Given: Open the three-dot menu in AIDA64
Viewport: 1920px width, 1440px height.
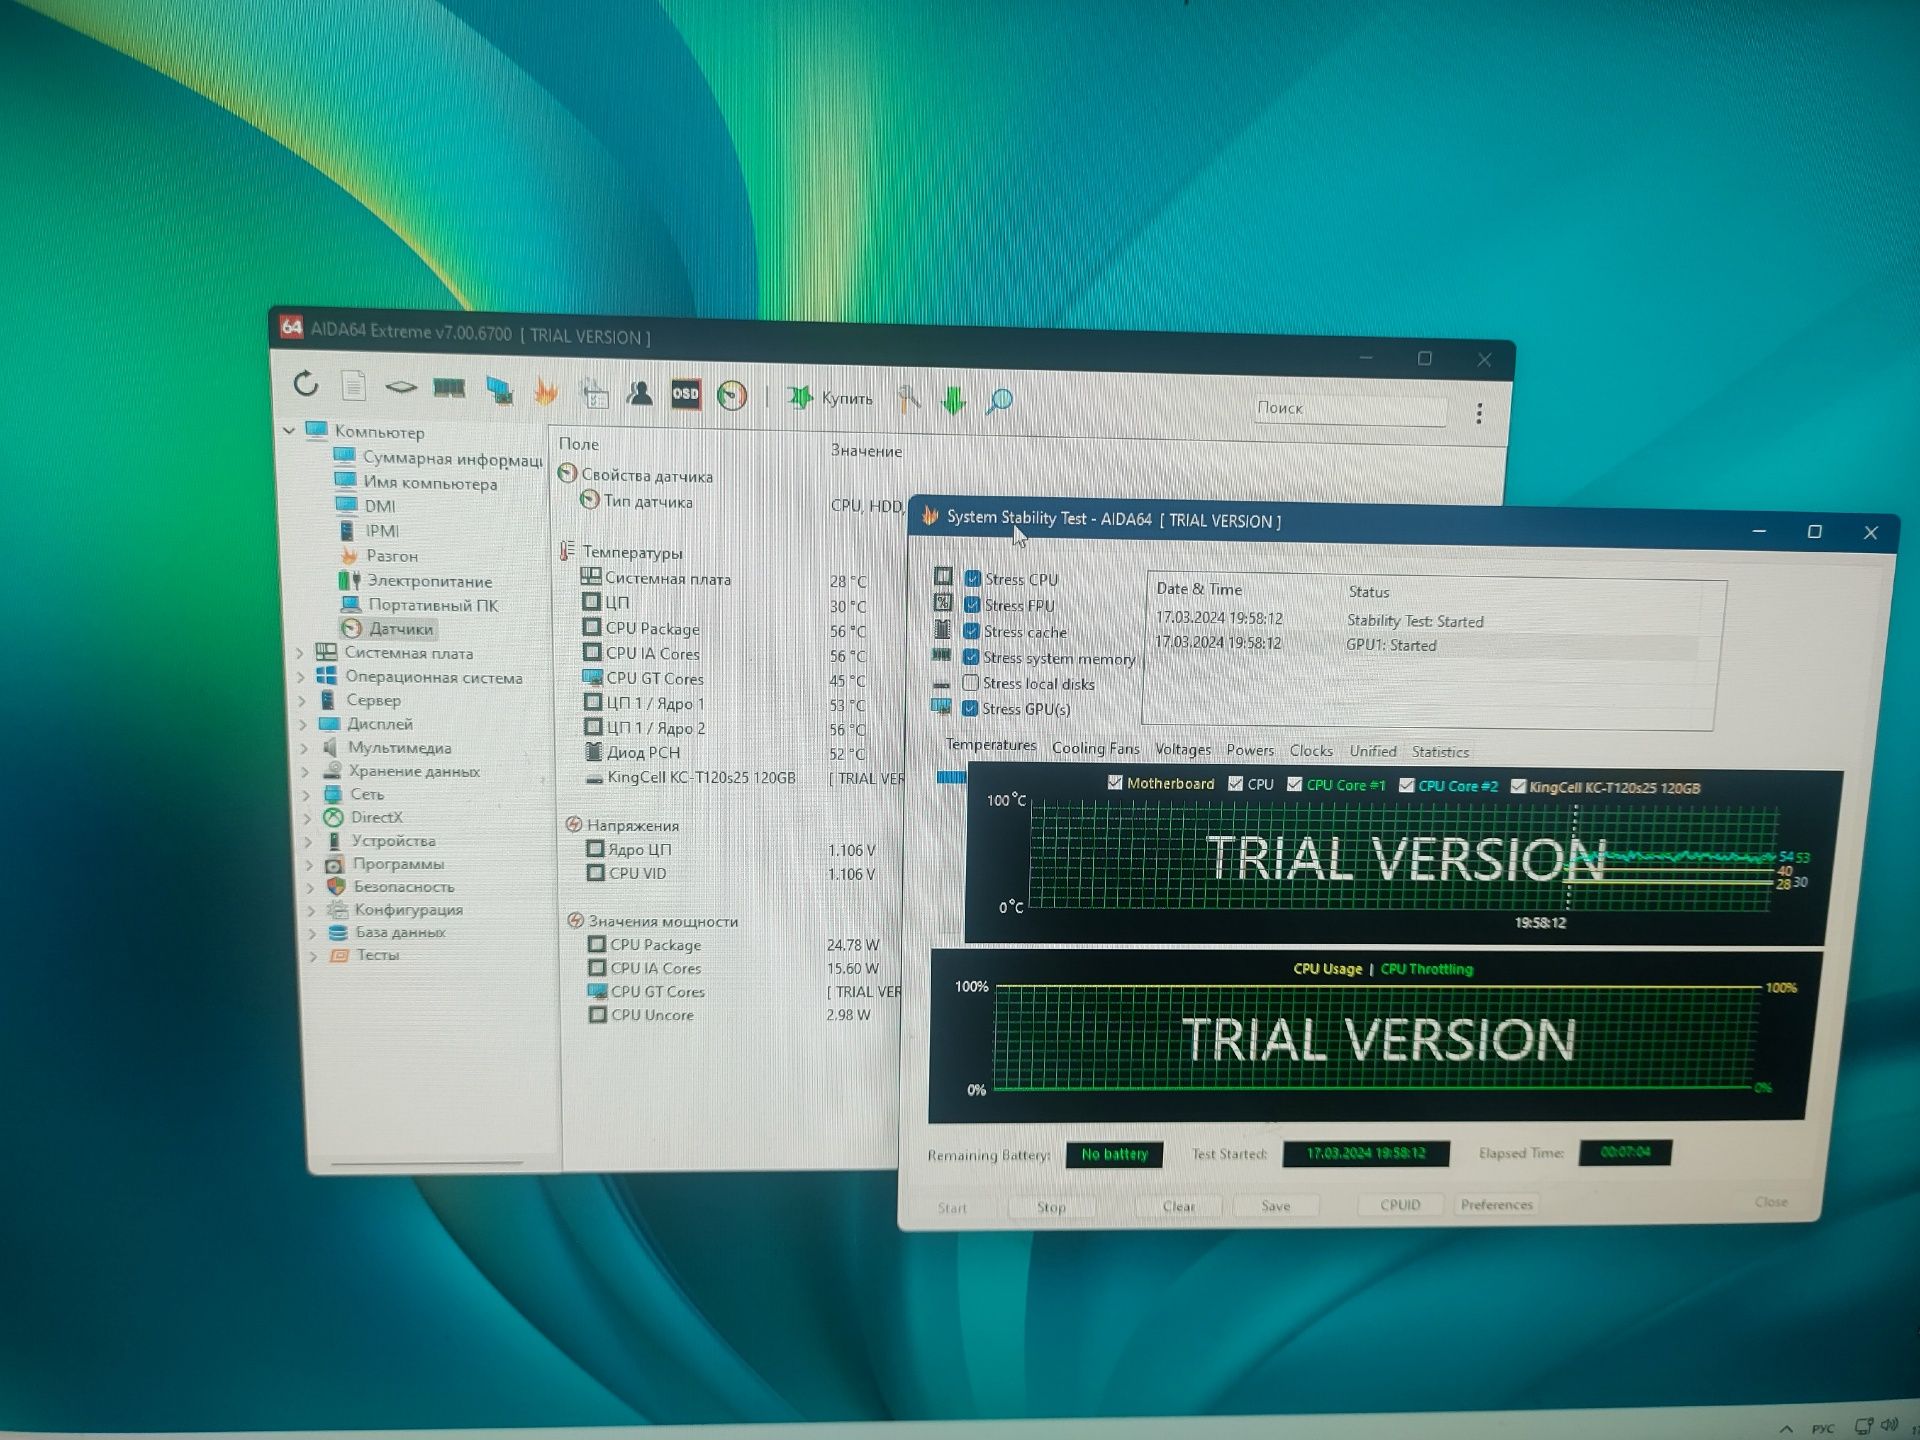Looking at the screenshot, I should click(1479, 413).
